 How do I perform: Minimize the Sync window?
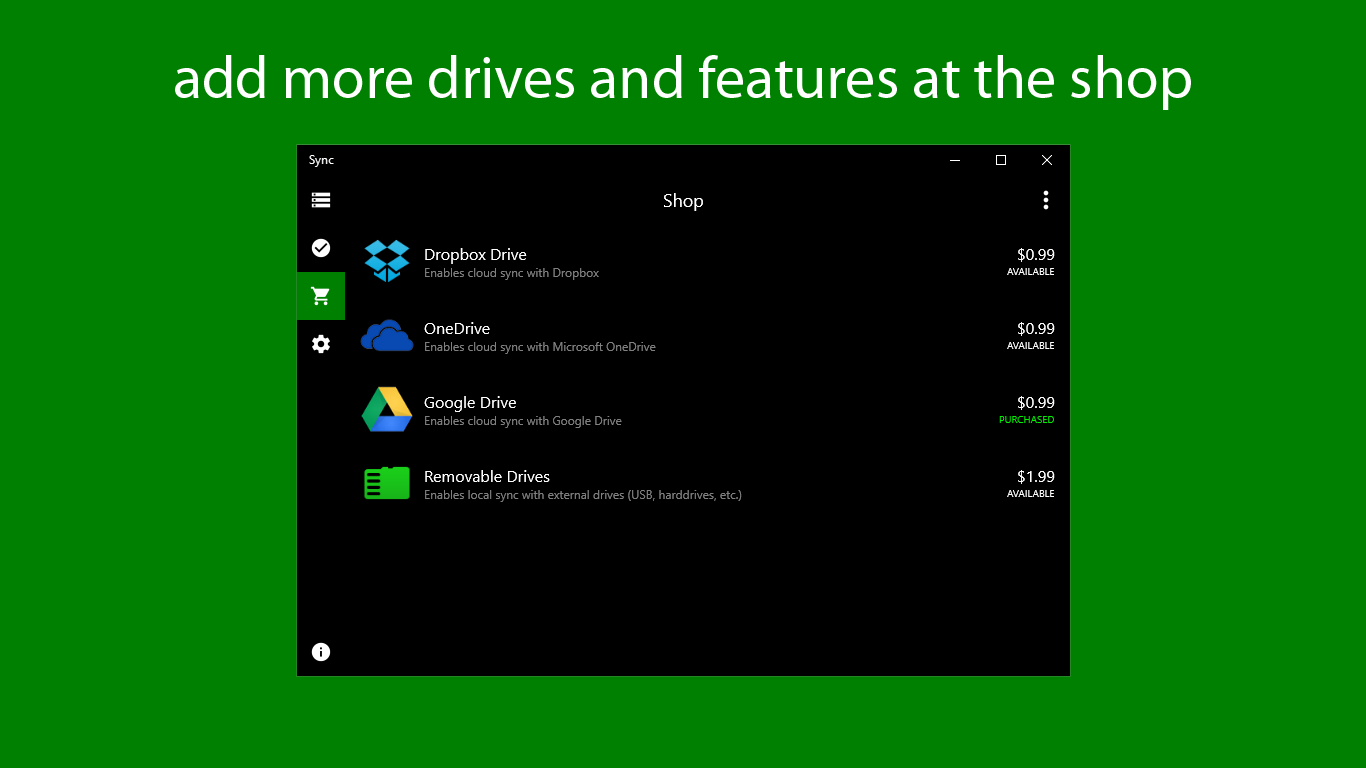click(x=955, y=160)
